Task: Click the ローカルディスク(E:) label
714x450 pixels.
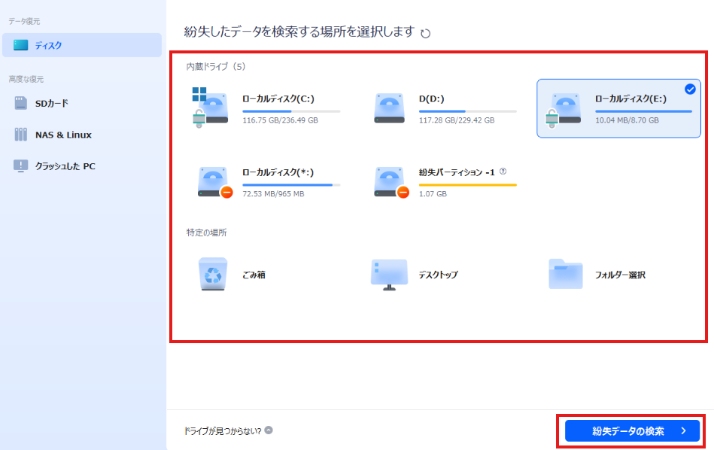Action: [x=631, y=99]
